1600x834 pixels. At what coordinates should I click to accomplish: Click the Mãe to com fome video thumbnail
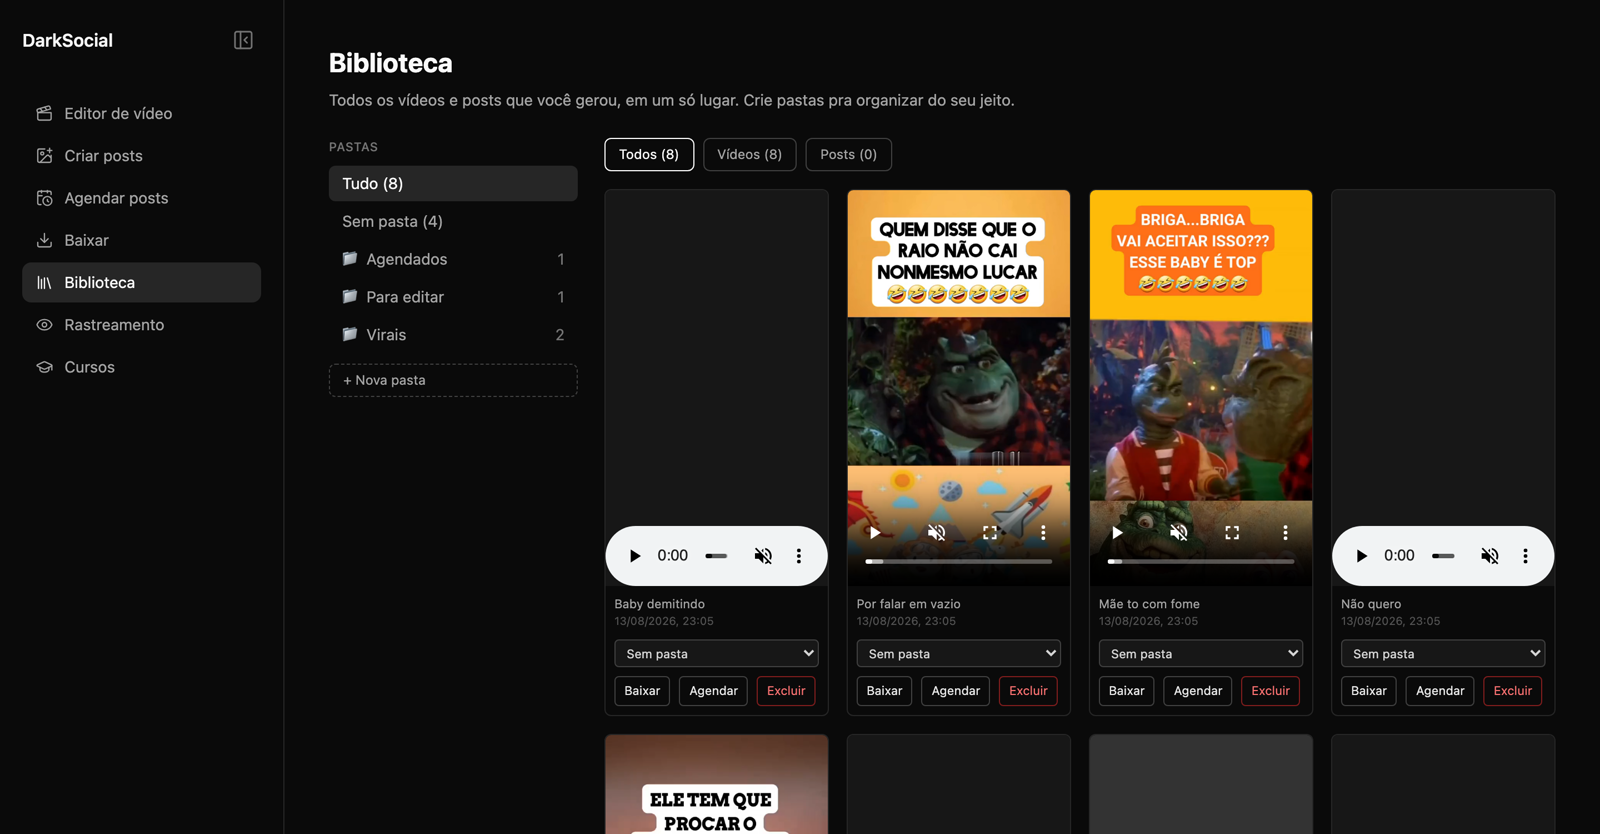1200,387
